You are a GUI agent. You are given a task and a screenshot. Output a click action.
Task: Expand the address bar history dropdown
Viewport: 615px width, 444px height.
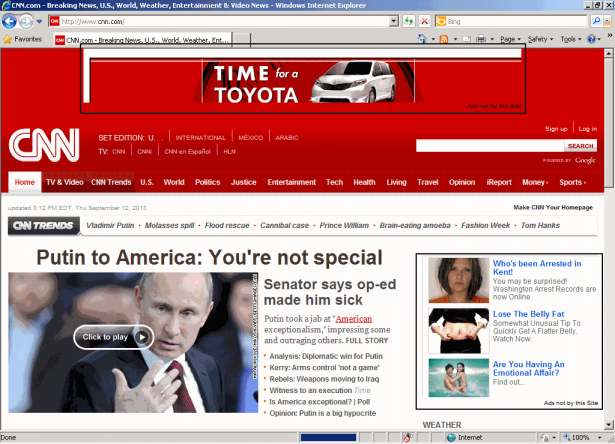[x=394, y=21]
